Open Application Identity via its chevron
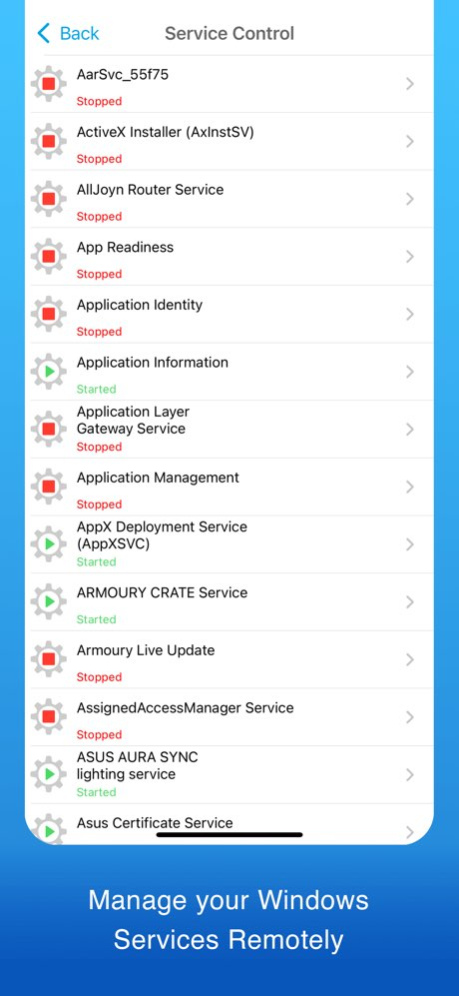 [410, 314]
